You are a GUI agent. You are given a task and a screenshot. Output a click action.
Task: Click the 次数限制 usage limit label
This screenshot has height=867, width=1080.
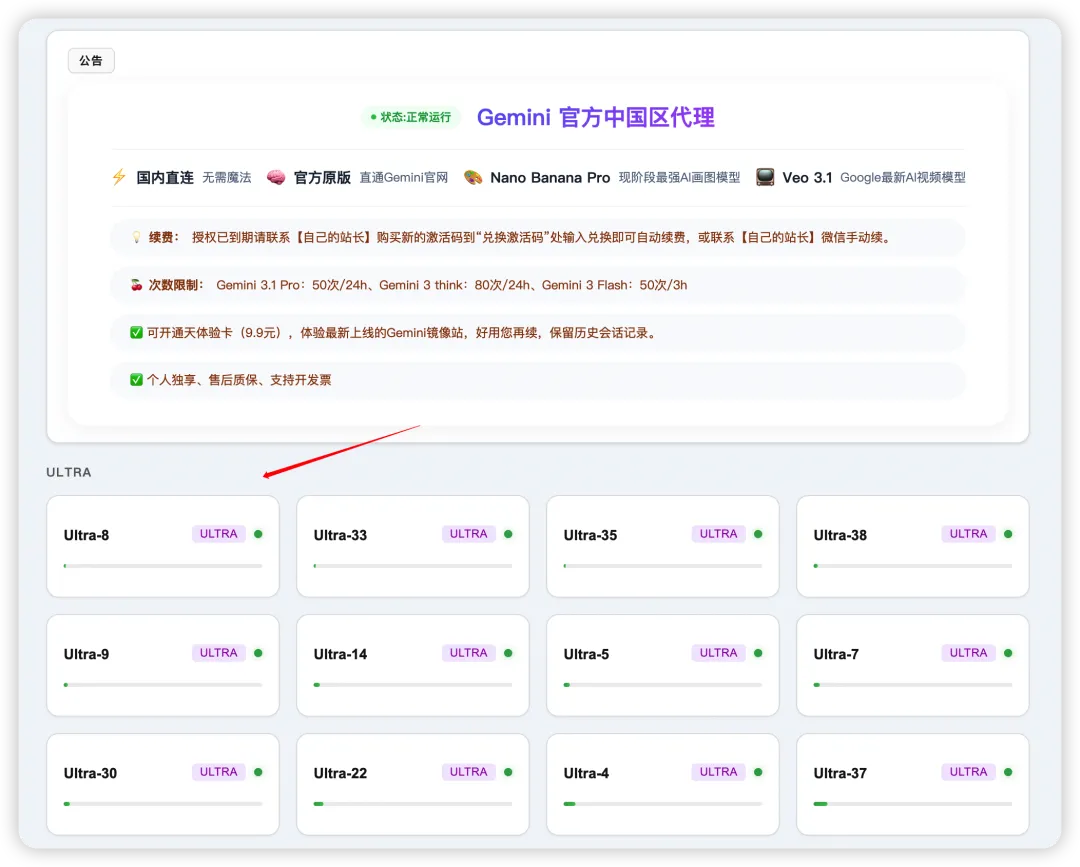(176, 285)
